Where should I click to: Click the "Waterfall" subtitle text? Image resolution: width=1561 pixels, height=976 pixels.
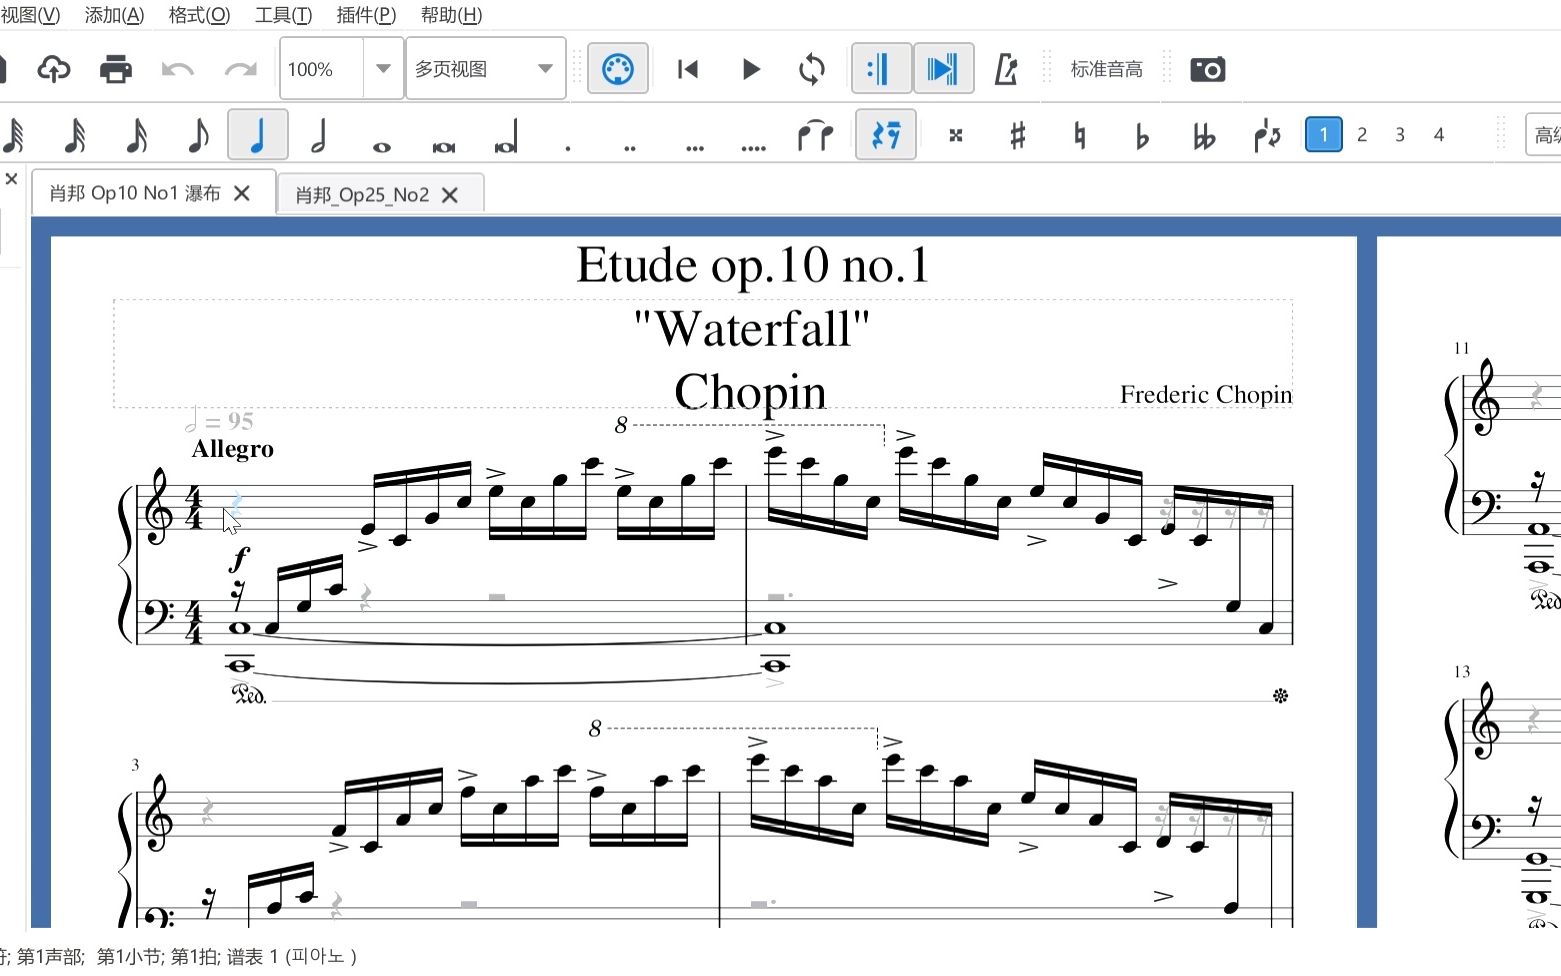pyautogui.click(x=752, y=329)
